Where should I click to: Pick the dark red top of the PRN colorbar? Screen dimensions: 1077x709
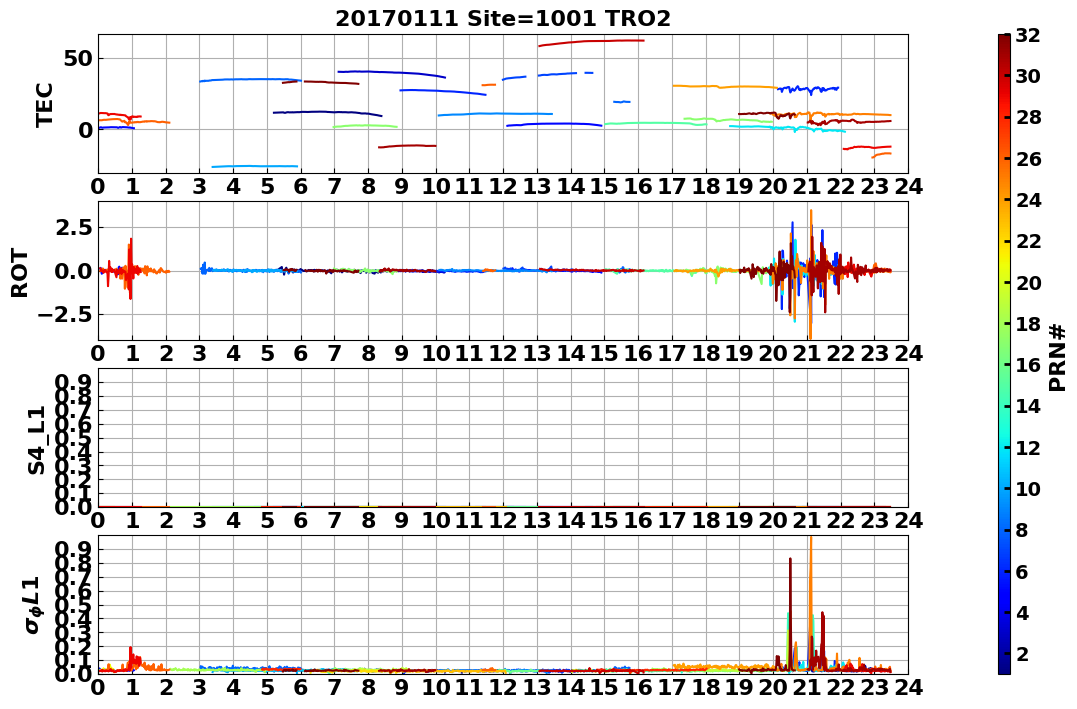click(x=1004, y=41)
